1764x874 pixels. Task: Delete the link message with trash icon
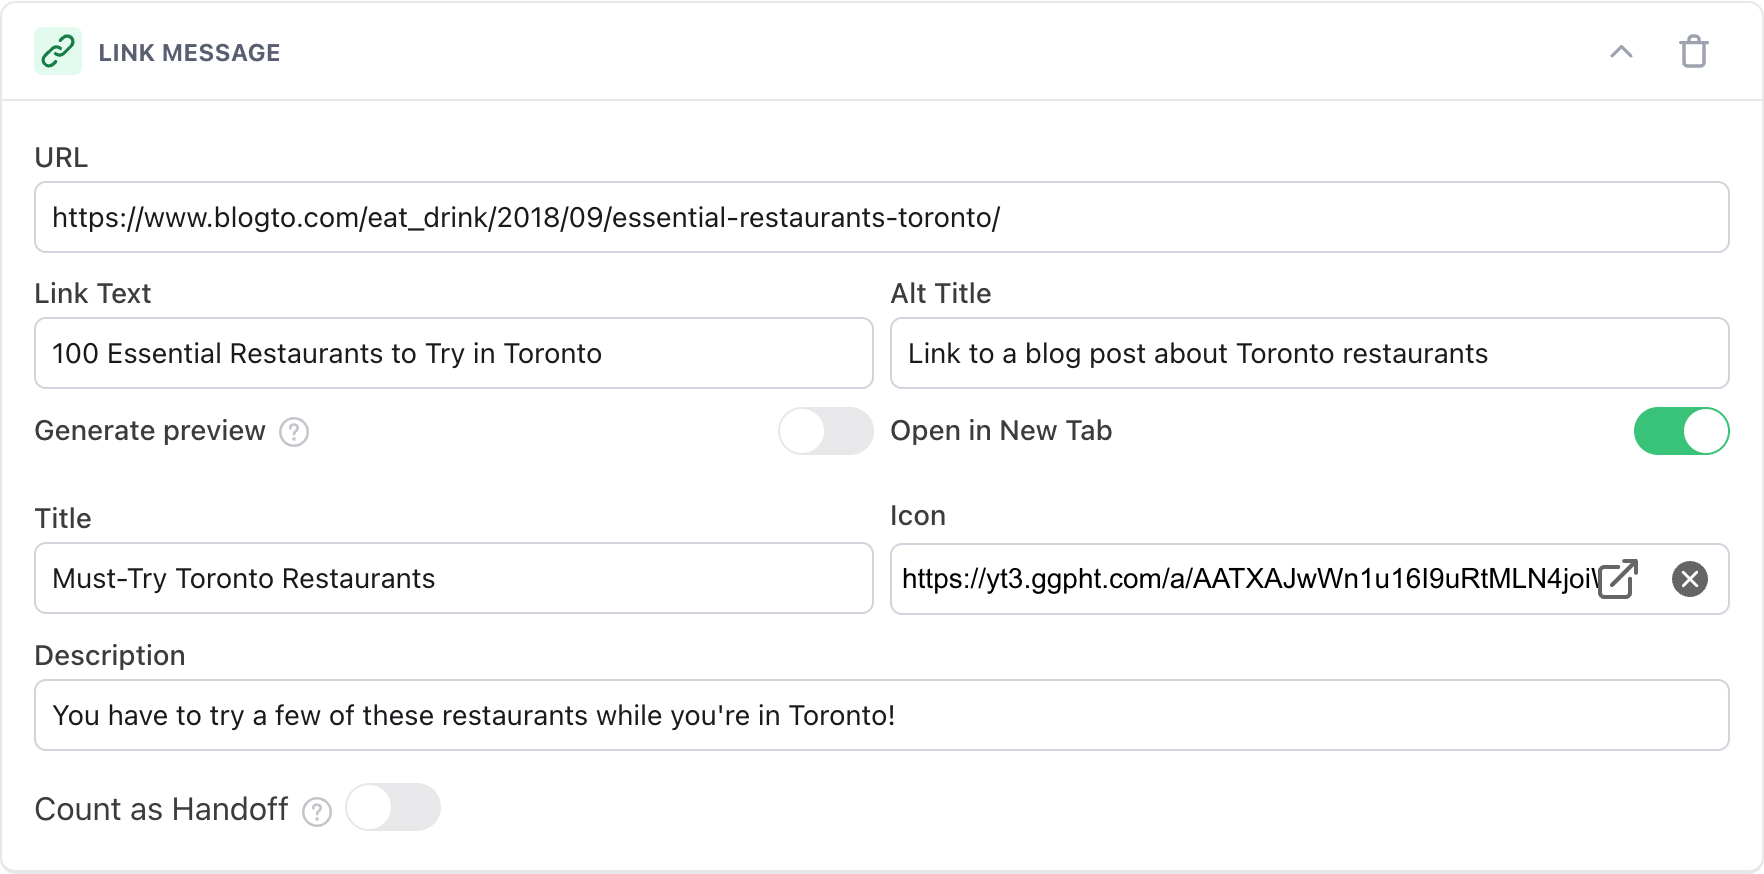click(1693, 52)
